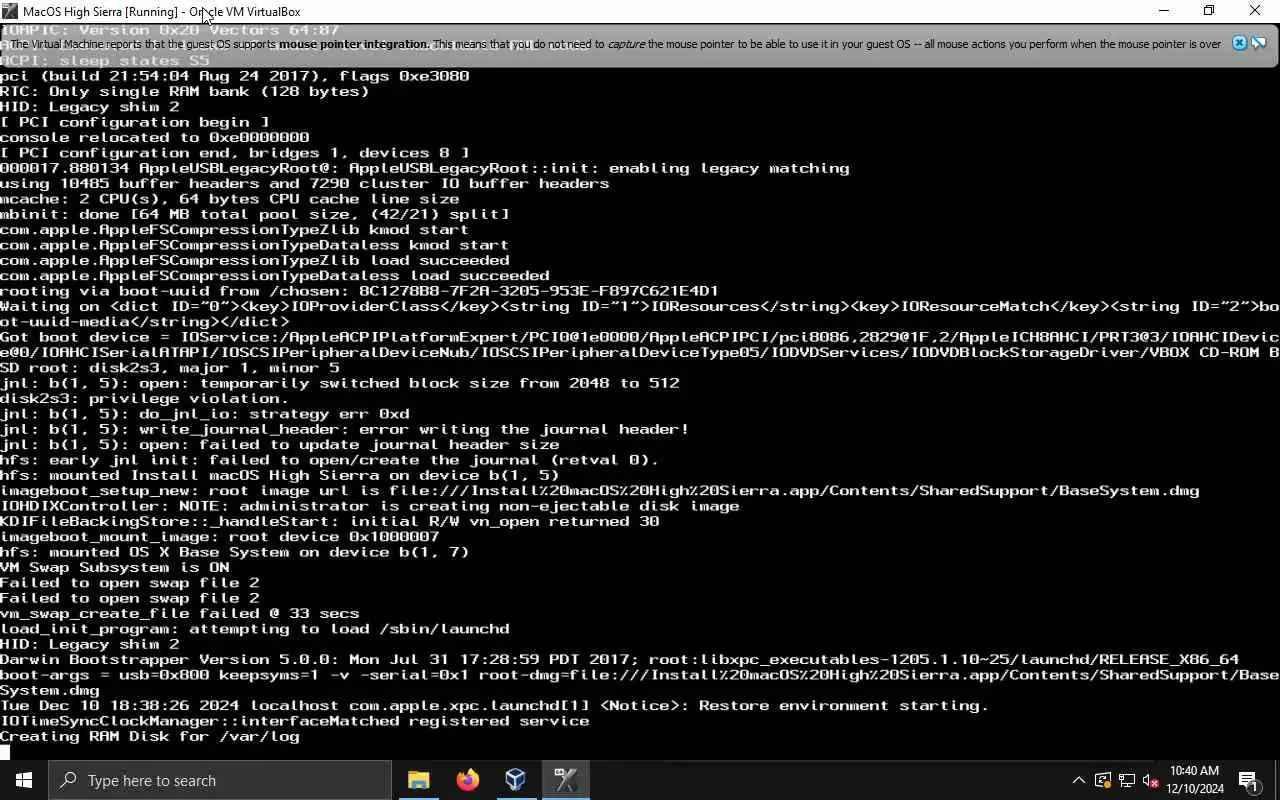The height and width of the screenshot is (800, 1280).
Task: Open the clock showing 10:40 AM
Action: [1194, 780]
